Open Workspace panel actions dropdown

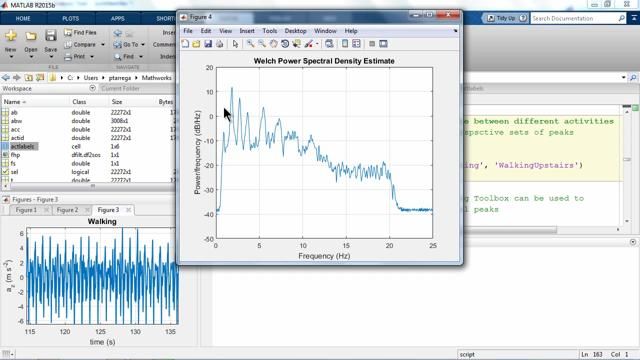[92, 88]
